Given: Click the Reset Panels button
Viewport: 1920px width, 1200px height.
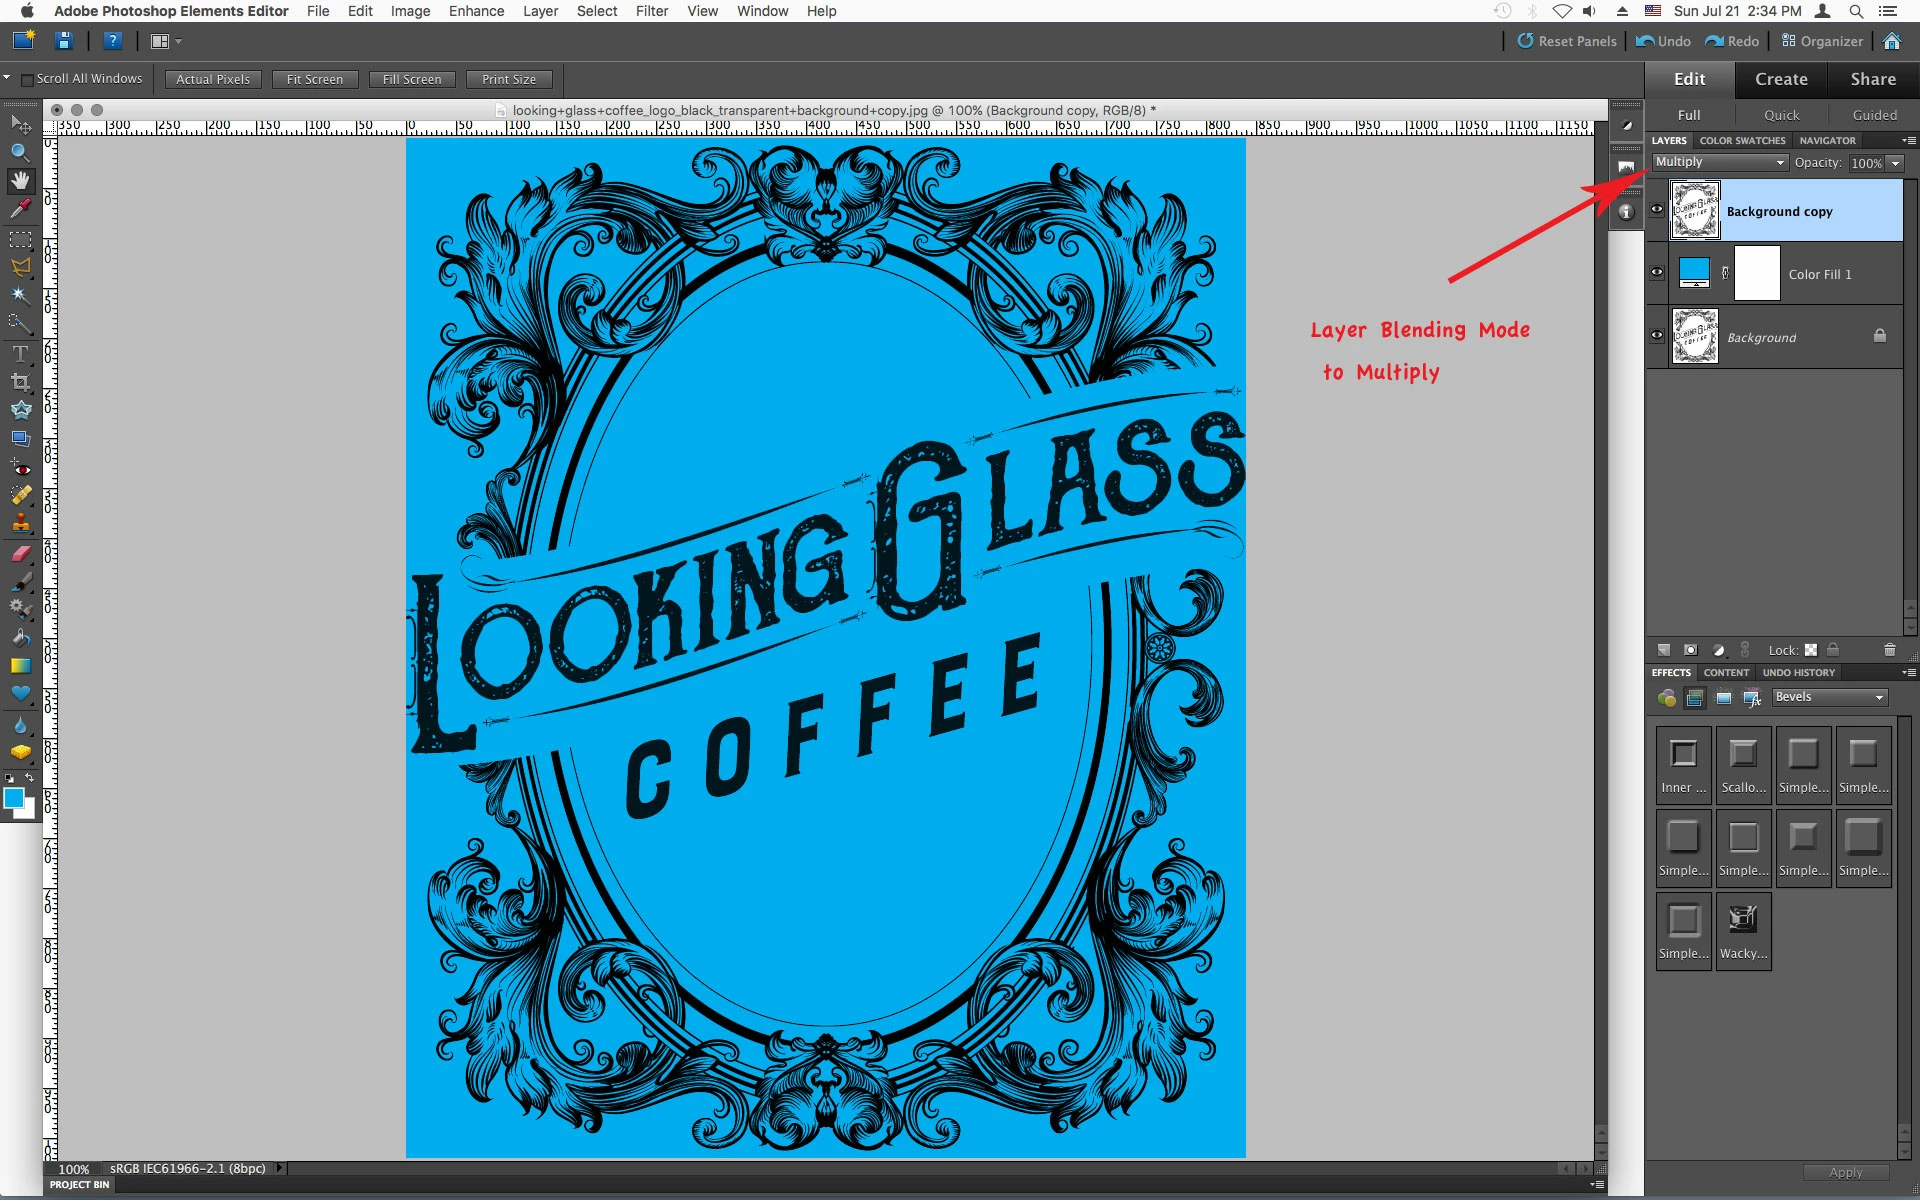Looking at the screenshot, I should click(1566, 41).
